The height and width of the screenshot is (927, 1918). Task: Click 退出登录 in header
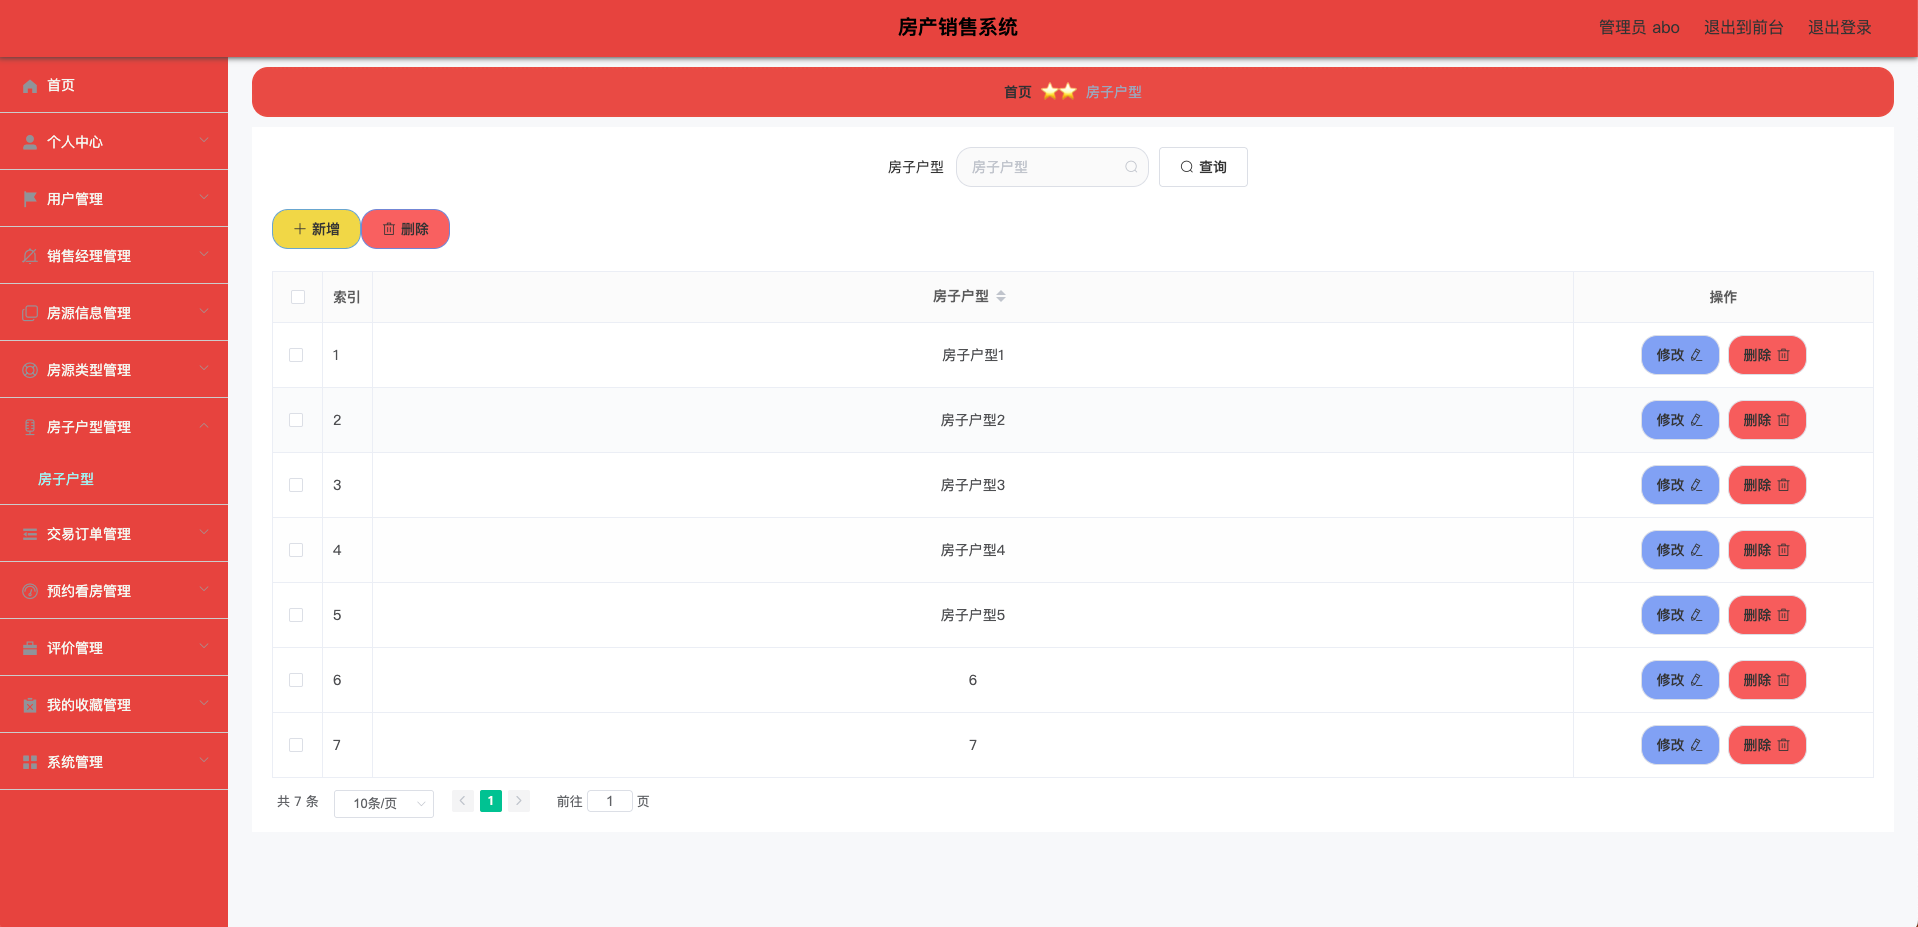(1839, 27)
